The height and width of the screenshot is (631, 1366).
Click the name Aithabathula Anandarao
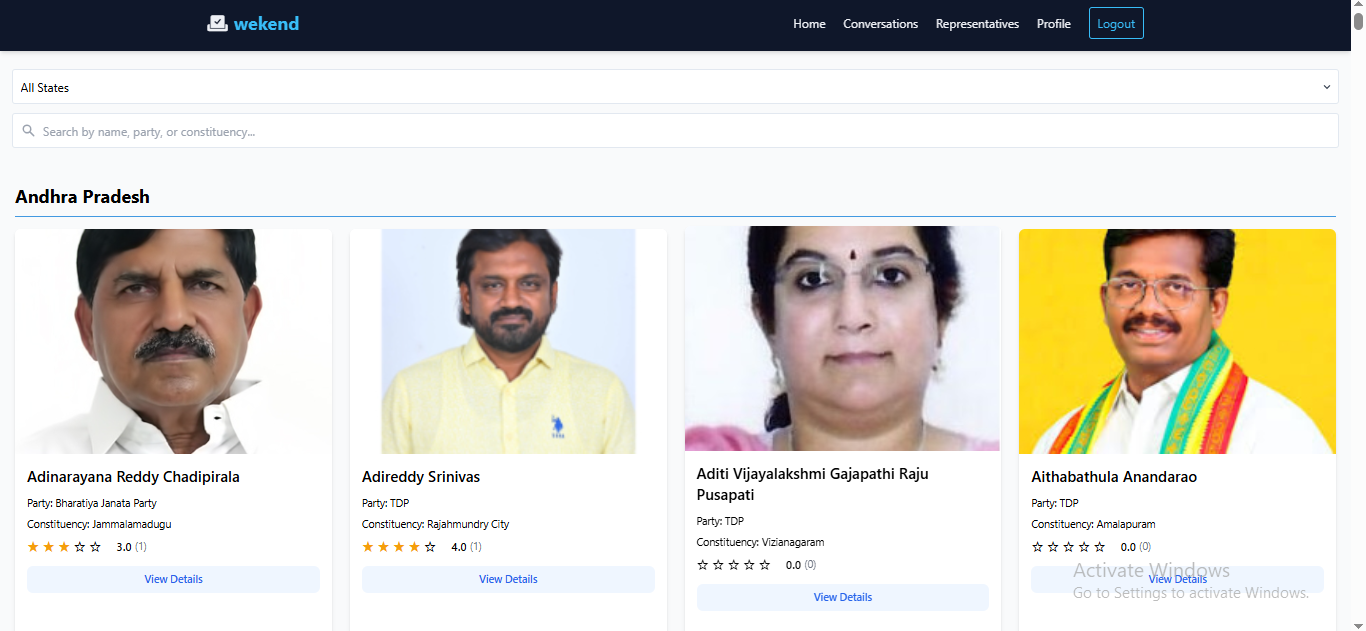[x=1114, y=477]
